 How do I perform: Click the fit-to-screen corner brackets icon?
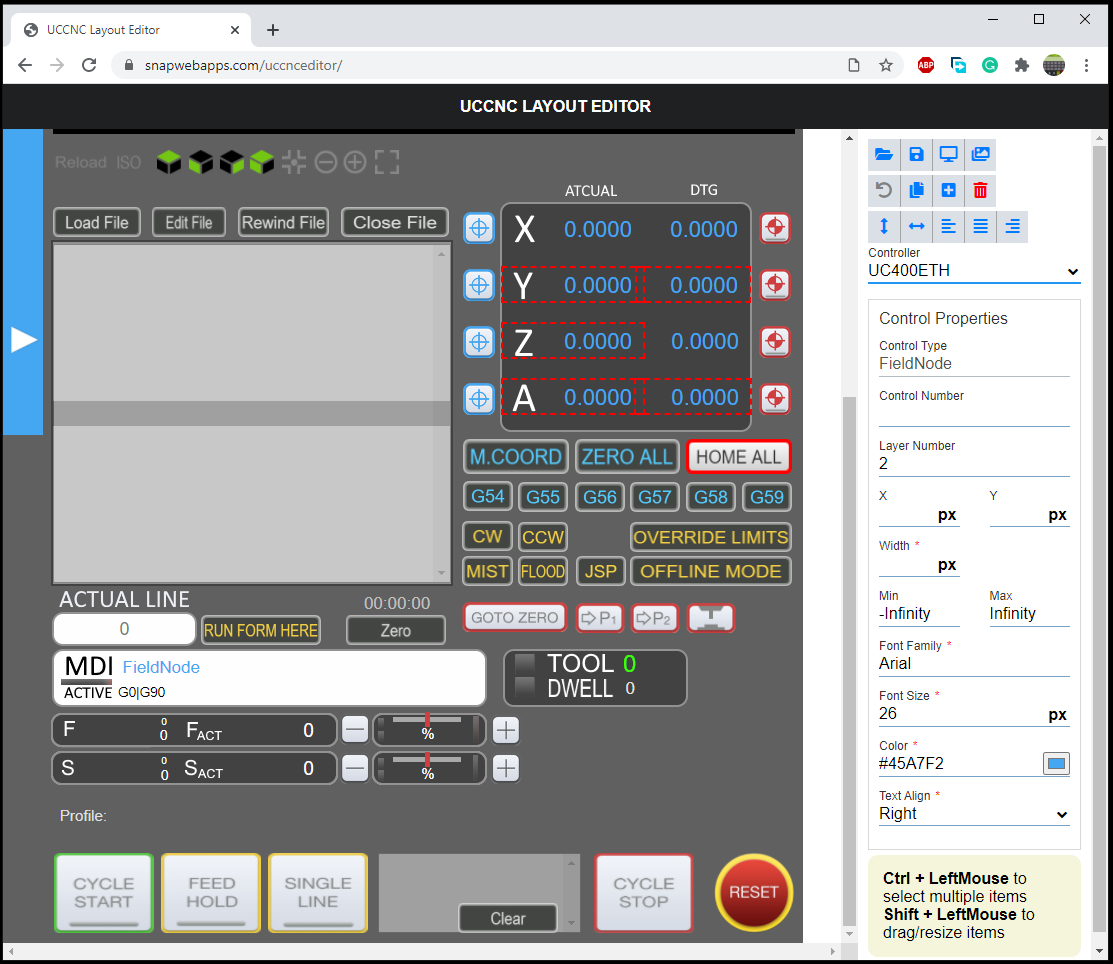387,163
